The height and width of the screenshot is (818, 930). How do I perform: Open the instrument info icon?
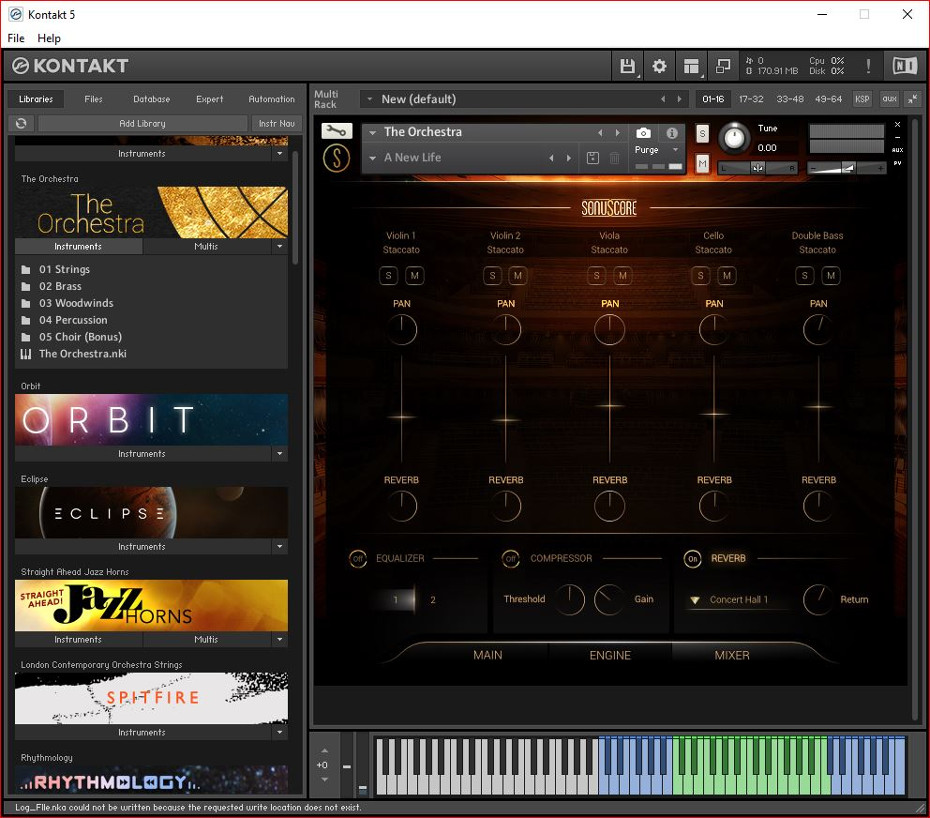point(672,133)
